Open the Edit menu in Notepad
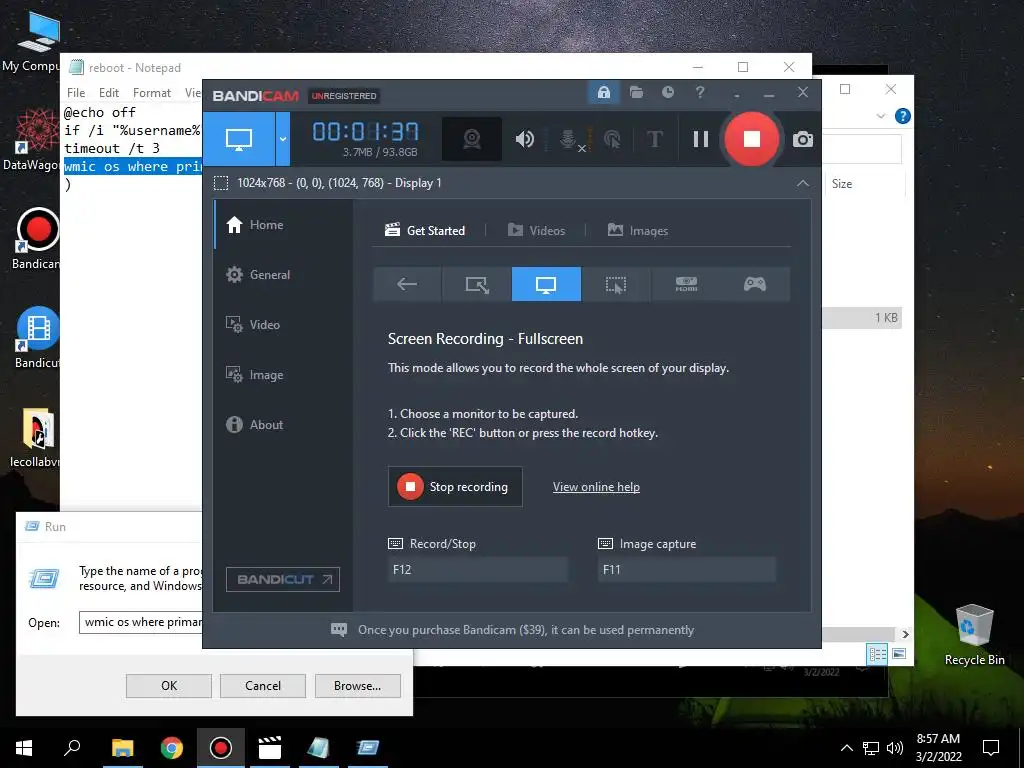Viewport: 1024px width, 768px height. click(108, 93)
